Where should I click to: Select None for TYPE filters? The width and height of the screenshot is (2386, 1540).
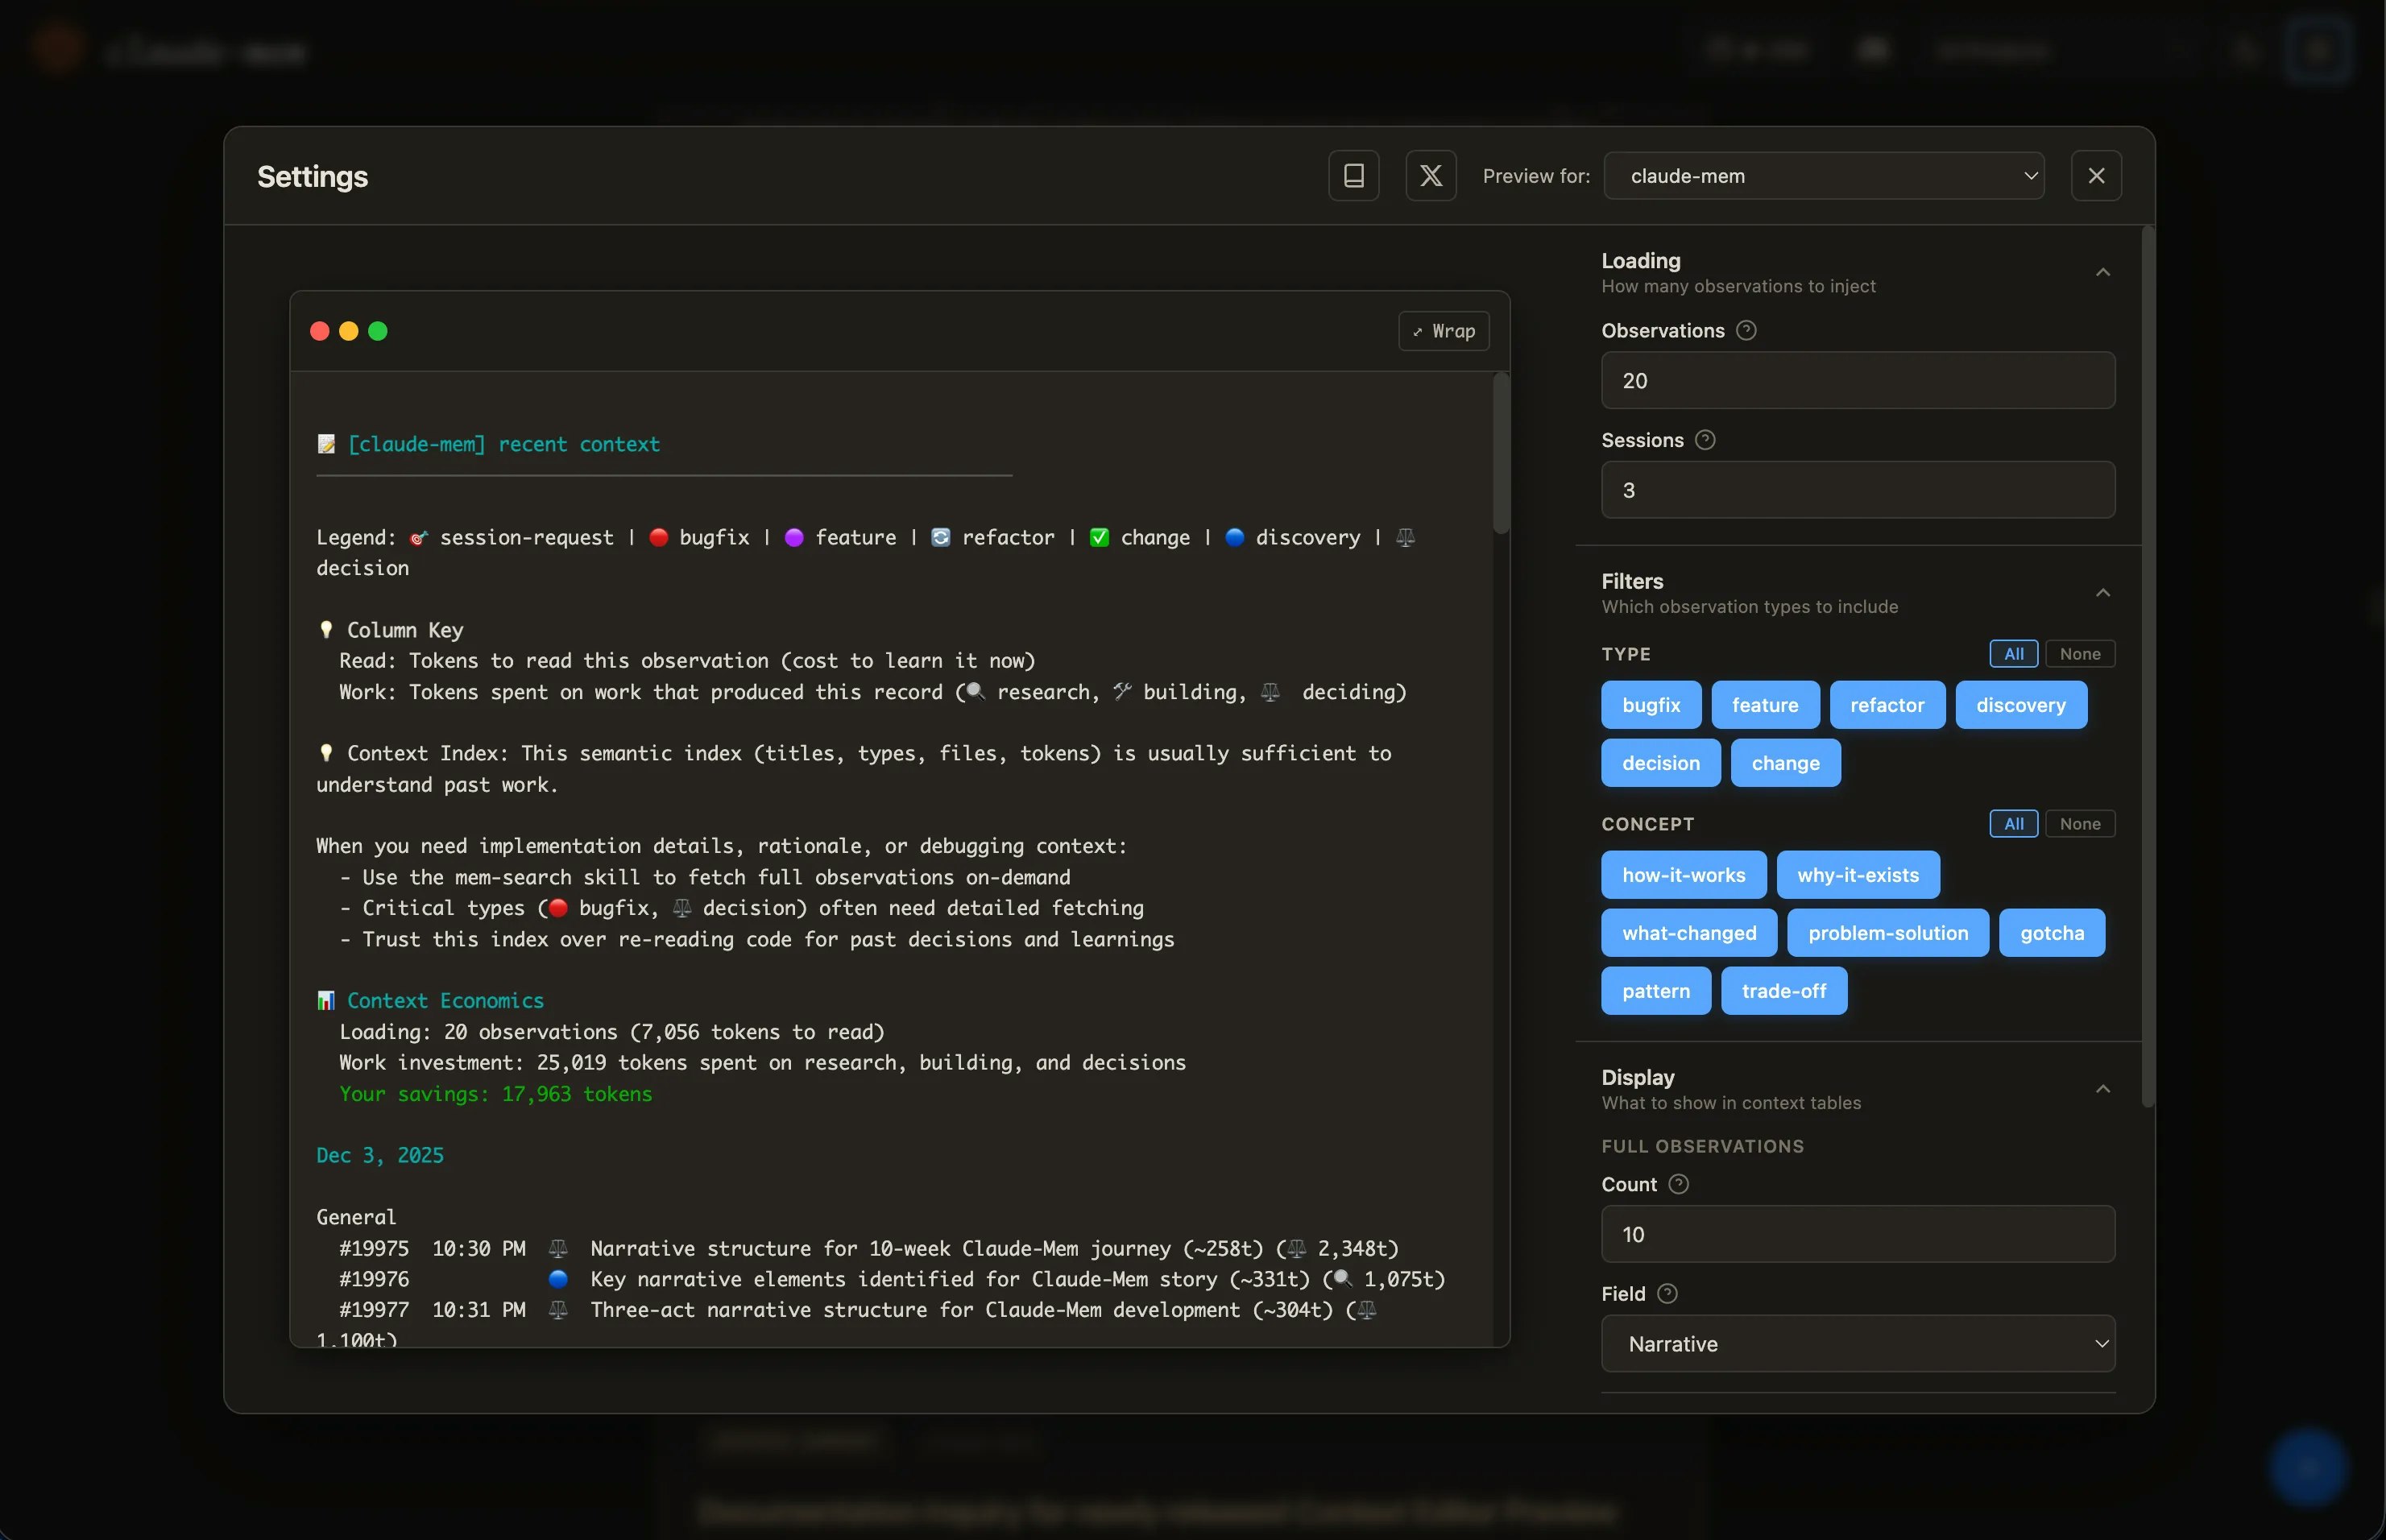[2079, 654]
